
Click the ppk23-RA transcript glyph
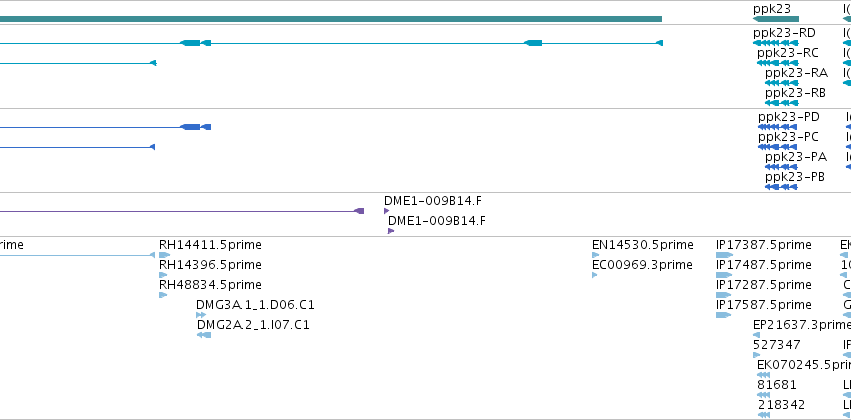pyautogui.click(x=782, y=83)
